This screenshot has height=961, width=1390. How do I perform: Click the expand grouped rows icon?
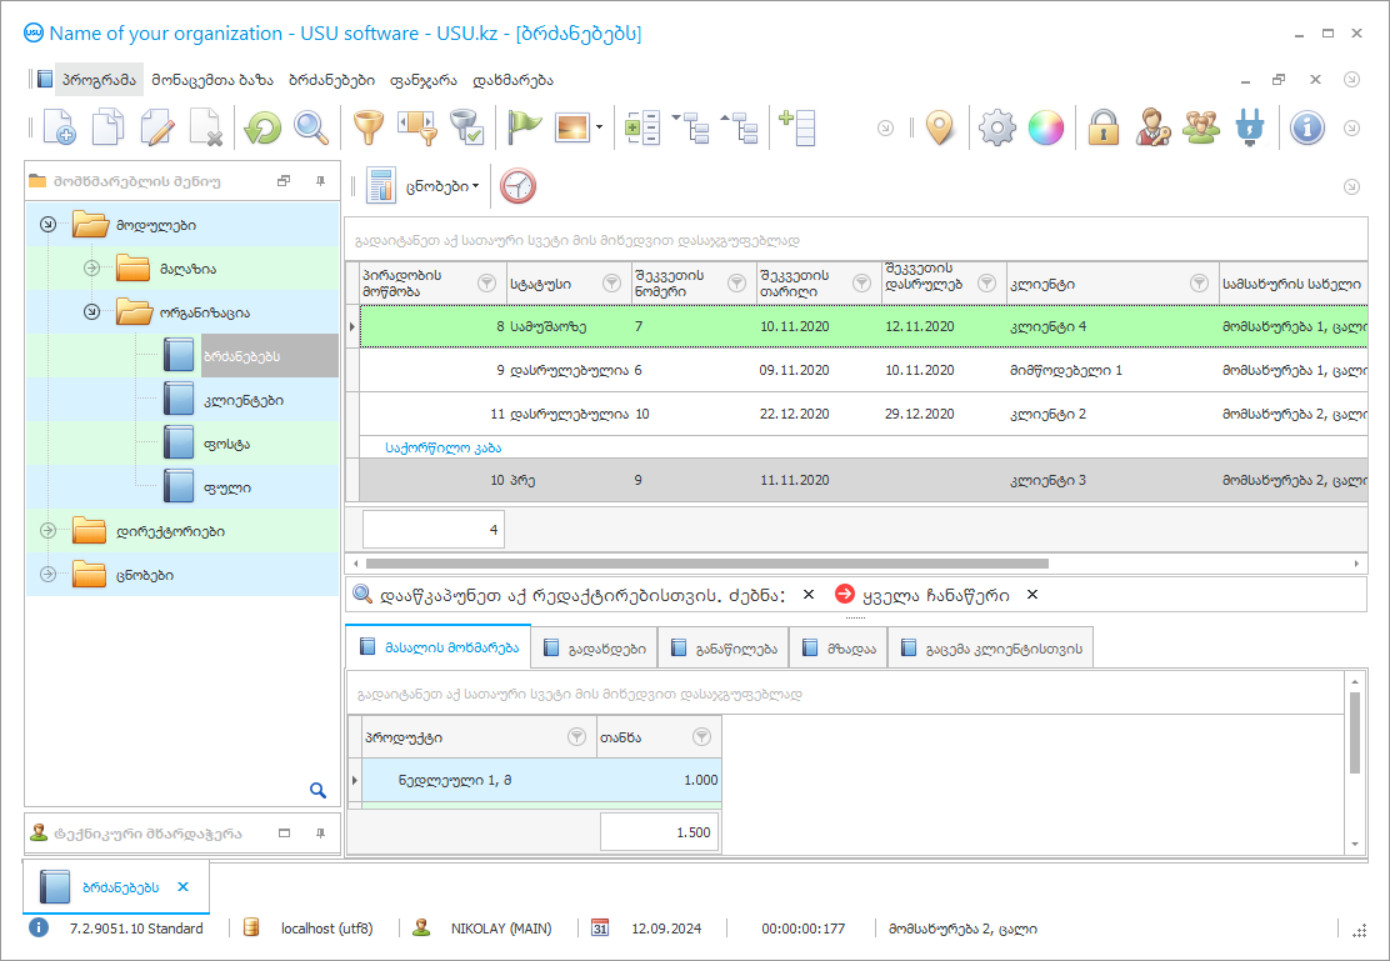click(x=641, y=128)
